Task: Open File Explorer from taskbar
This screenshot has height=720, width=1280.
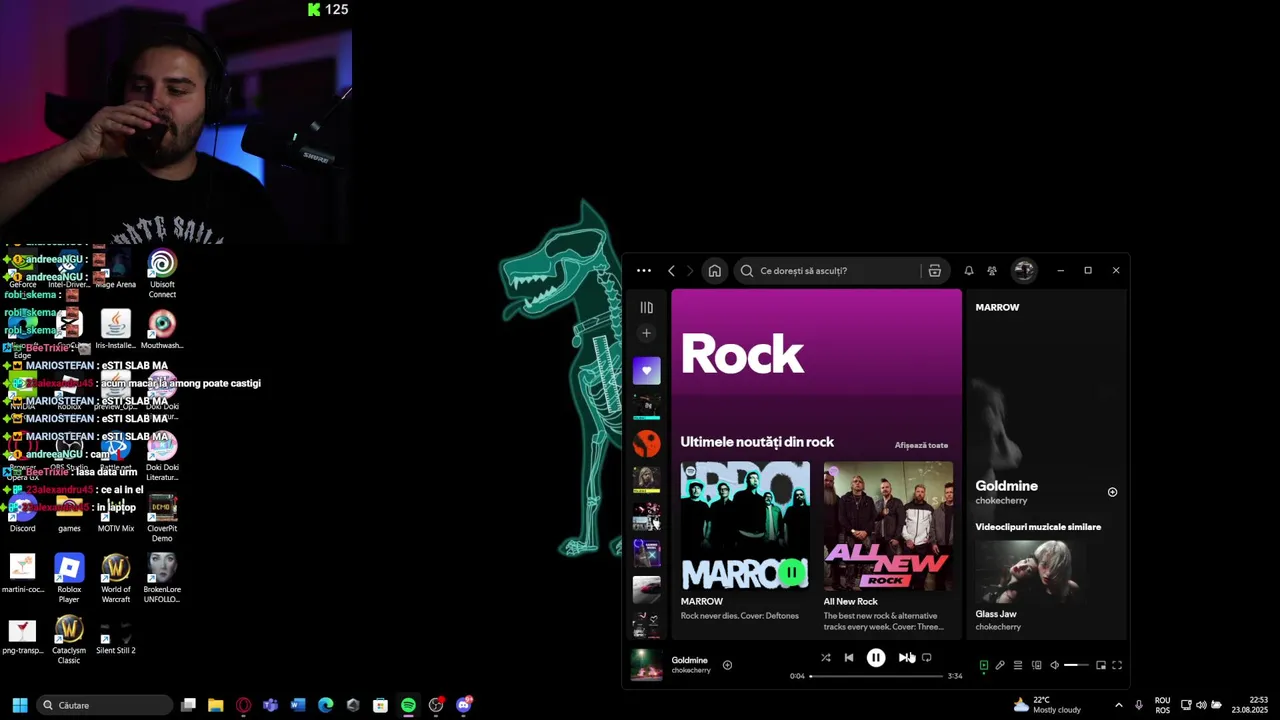Action: [x=215, y=705]
